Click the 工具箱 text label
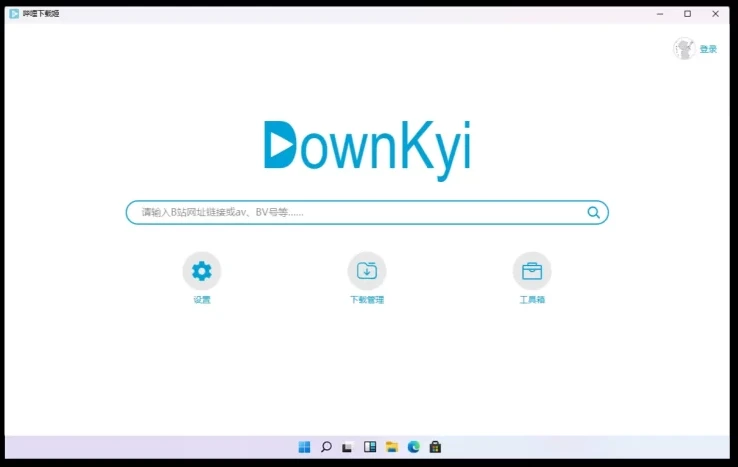This screenshot has width=738, height=467. (532, 300)
